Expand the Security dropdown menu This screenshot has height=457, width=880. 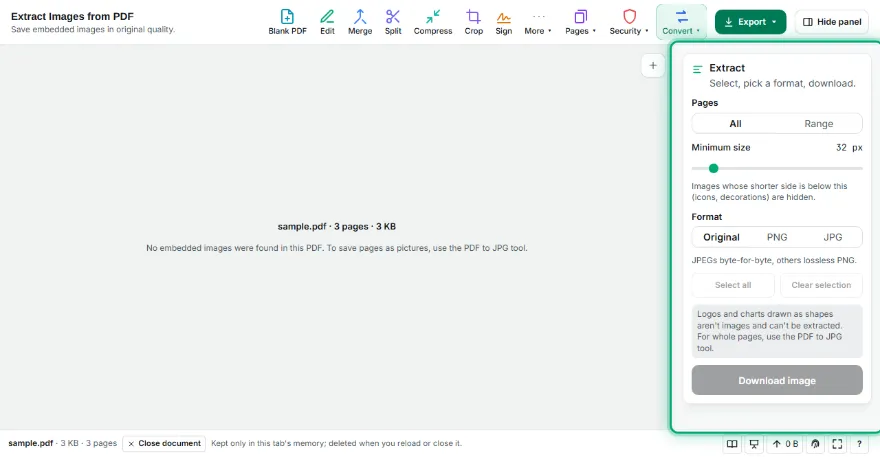[x=629, y=22]
